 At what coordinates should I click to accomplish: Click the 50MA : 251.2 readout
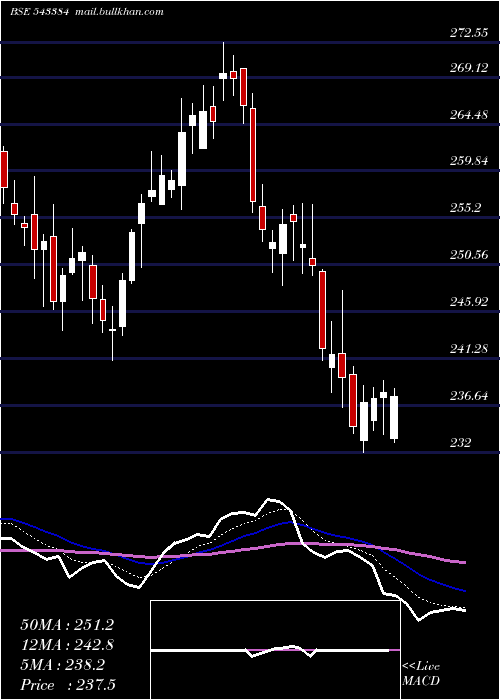[67, 625]
